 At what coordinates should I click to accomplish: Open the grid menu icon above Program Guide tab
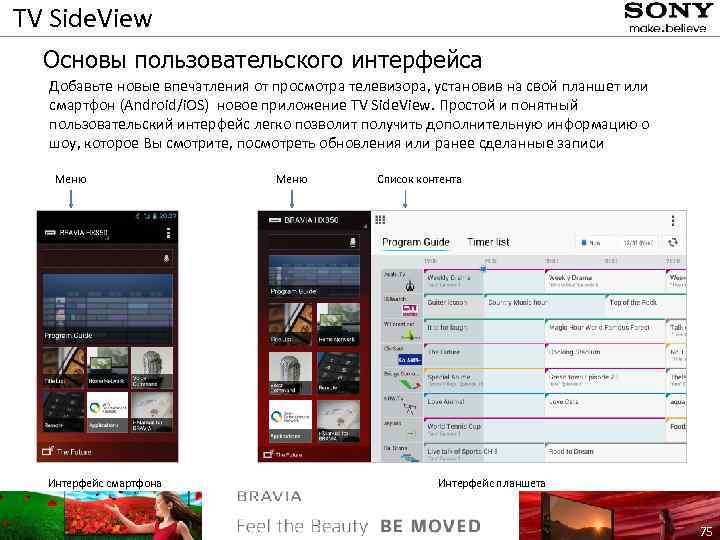coord(380,219)
